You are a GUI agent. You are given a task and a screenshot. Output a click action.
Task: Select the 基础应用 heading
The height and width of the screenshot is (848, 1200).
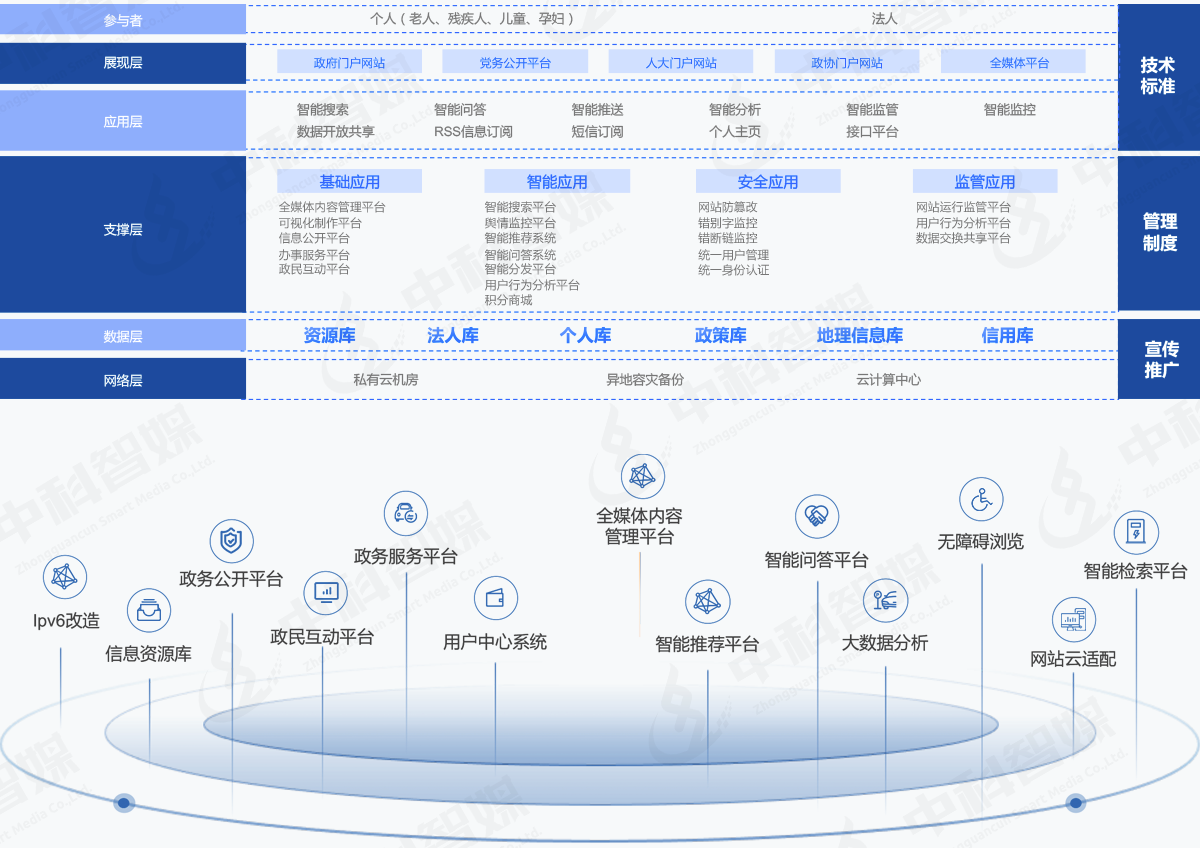(349, 182)
